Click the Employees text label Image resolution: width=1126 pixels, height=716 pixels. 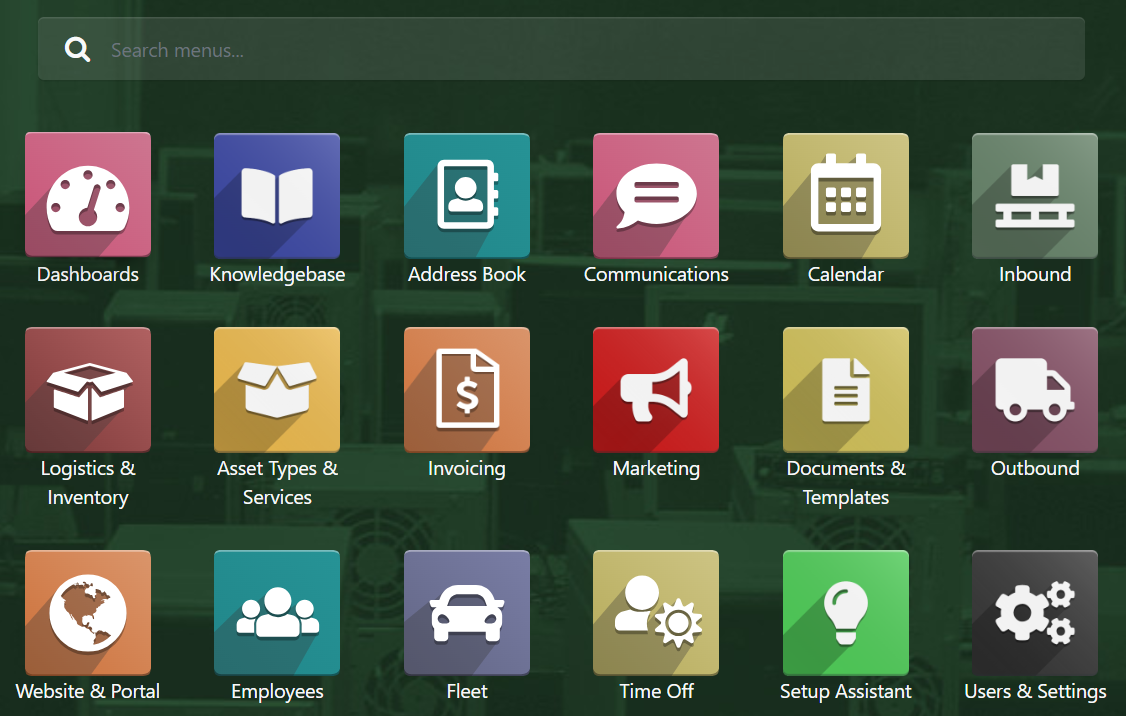(x=277, y=692)
